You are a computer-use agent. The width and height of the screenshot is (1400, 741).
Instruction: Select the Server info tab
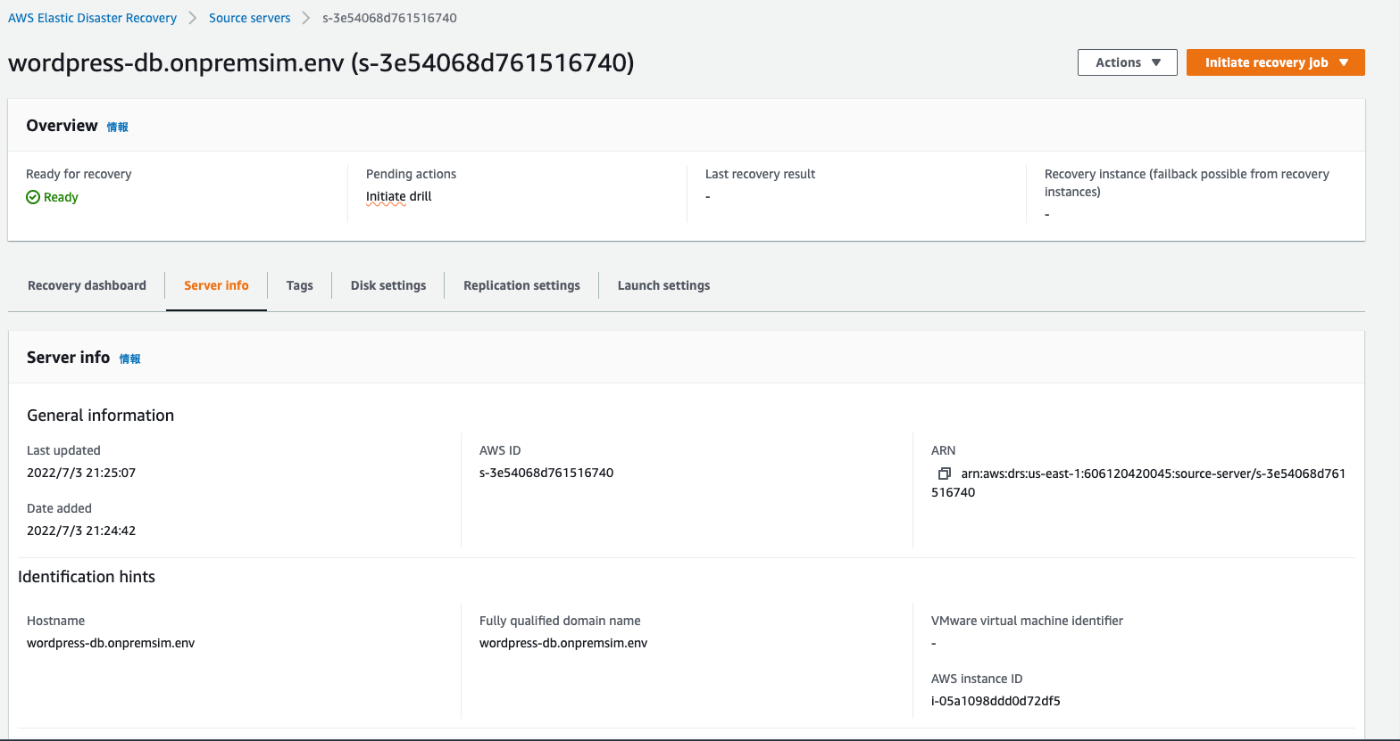[x=216, y=285]
